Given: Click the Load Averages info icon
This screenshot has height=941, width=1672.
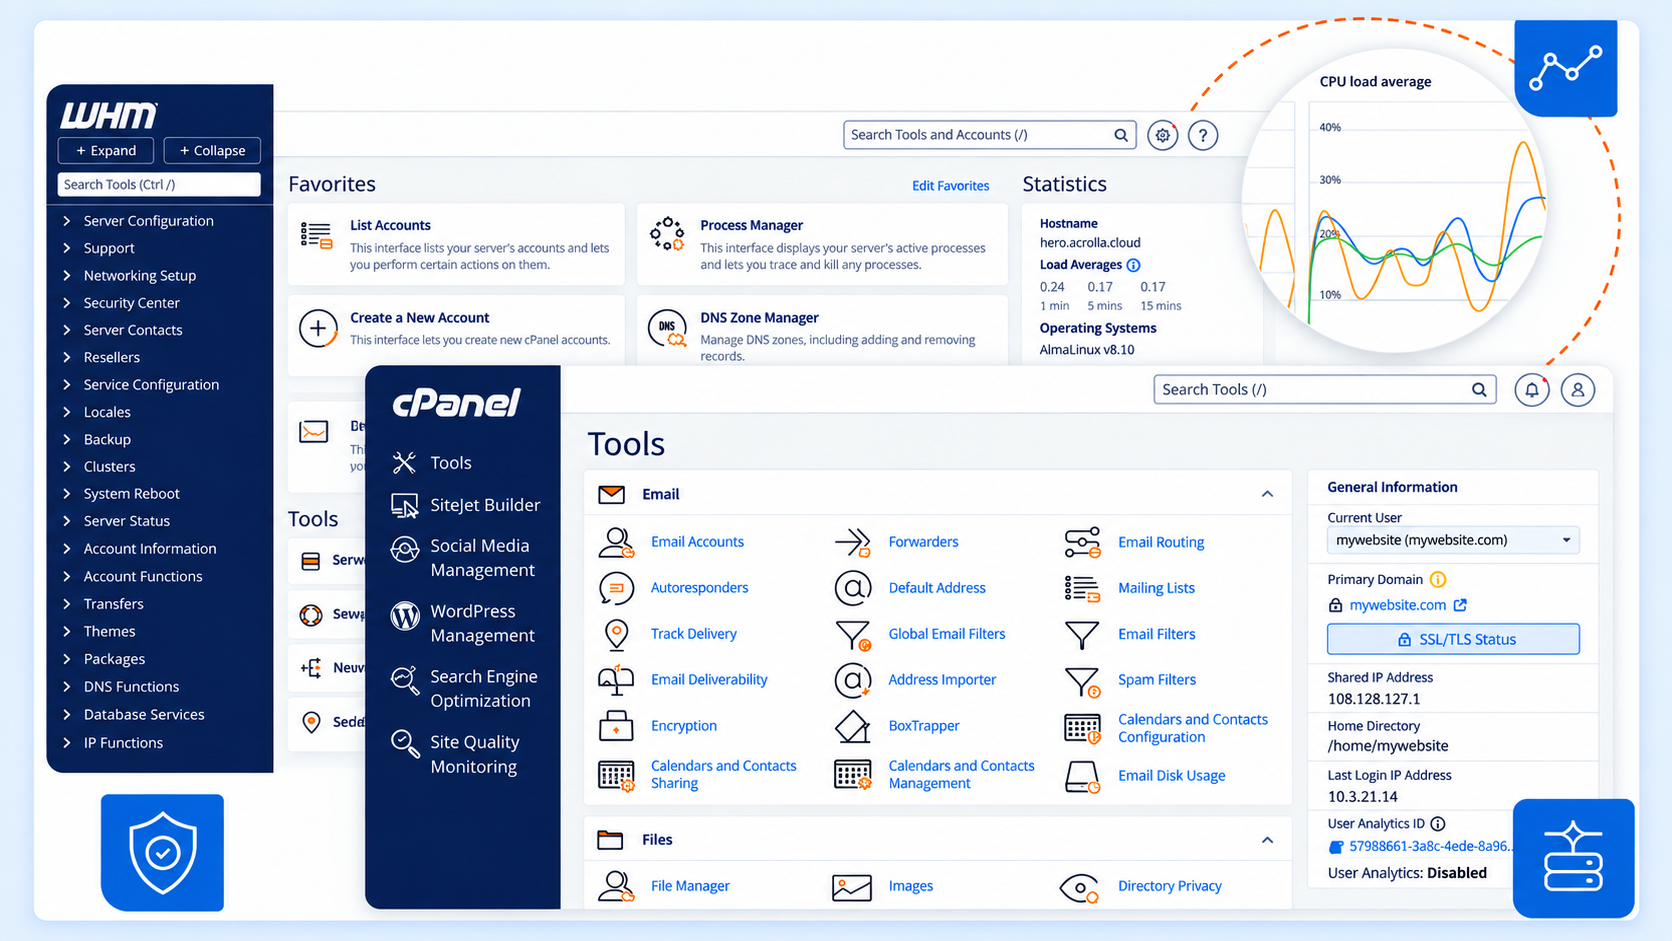Looking at the screenshot, I should [1133, 265].
